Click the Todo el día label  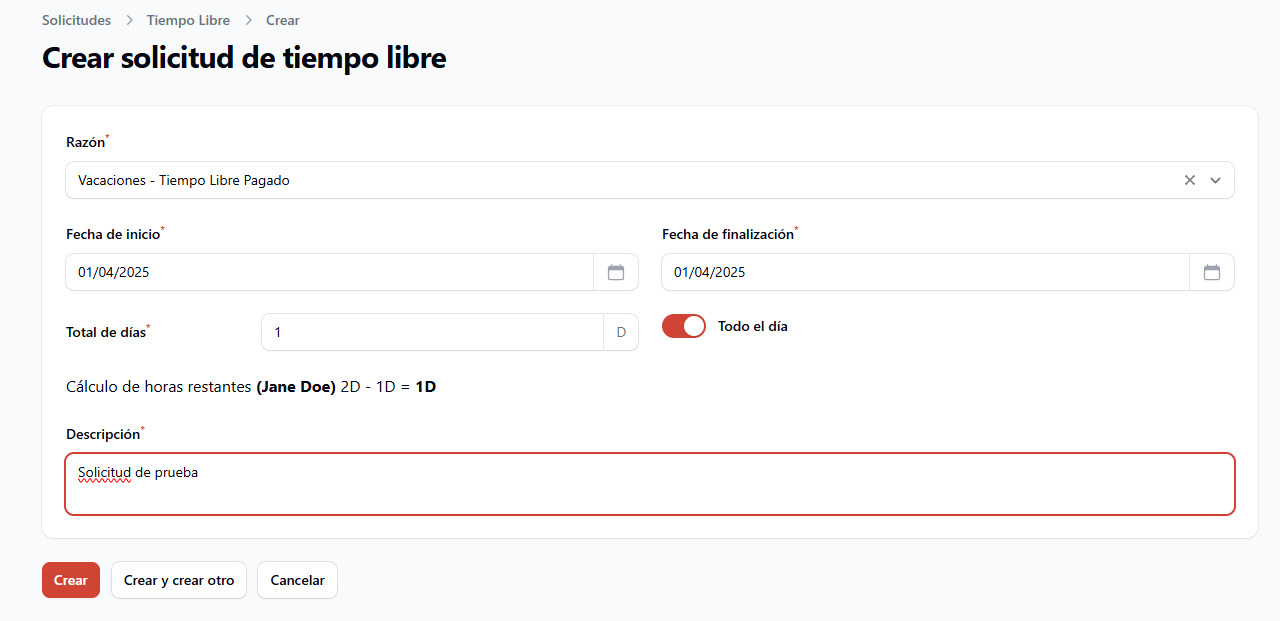(x=753, y=326)
